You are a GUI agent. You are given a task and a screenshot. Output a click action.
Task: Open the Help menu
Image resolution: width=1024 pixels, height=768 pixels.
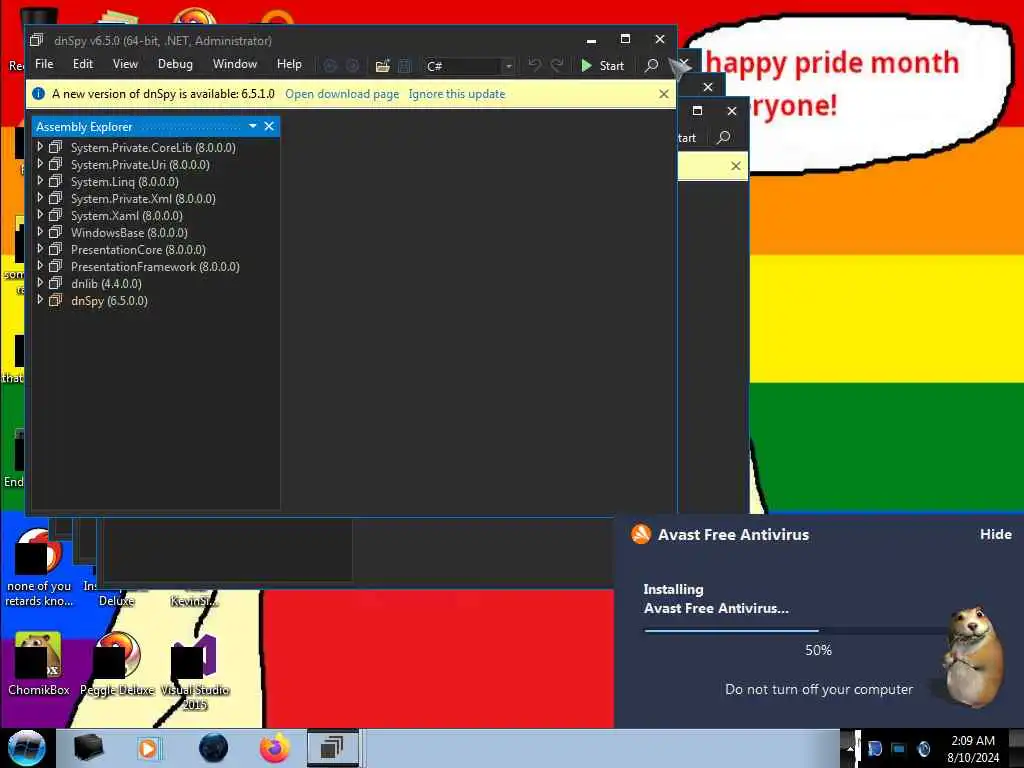289,64
